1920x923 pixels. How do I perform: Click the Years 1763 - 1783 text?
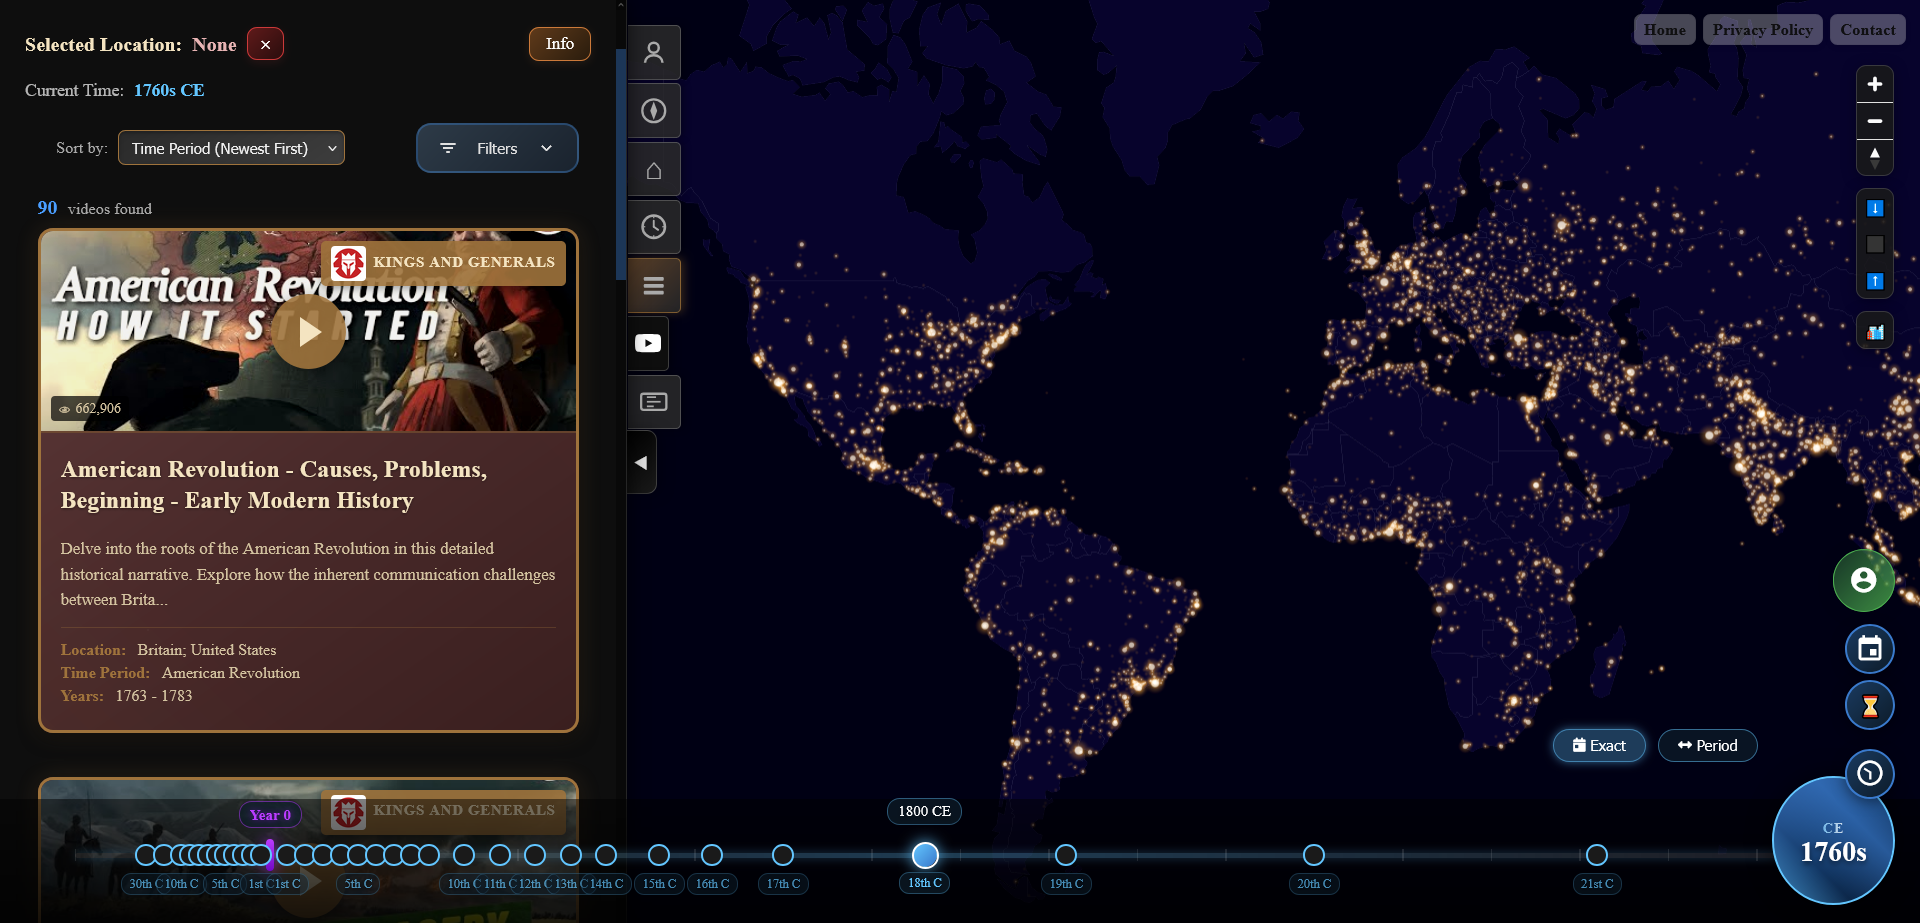(x=127, y=696)
